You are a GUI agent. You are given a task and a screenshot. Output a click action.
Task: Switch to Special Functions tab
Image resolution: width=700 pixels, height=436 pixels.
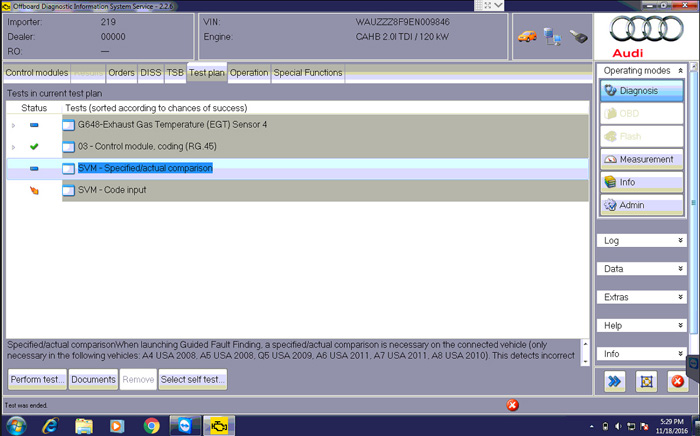tap(308, 73)
